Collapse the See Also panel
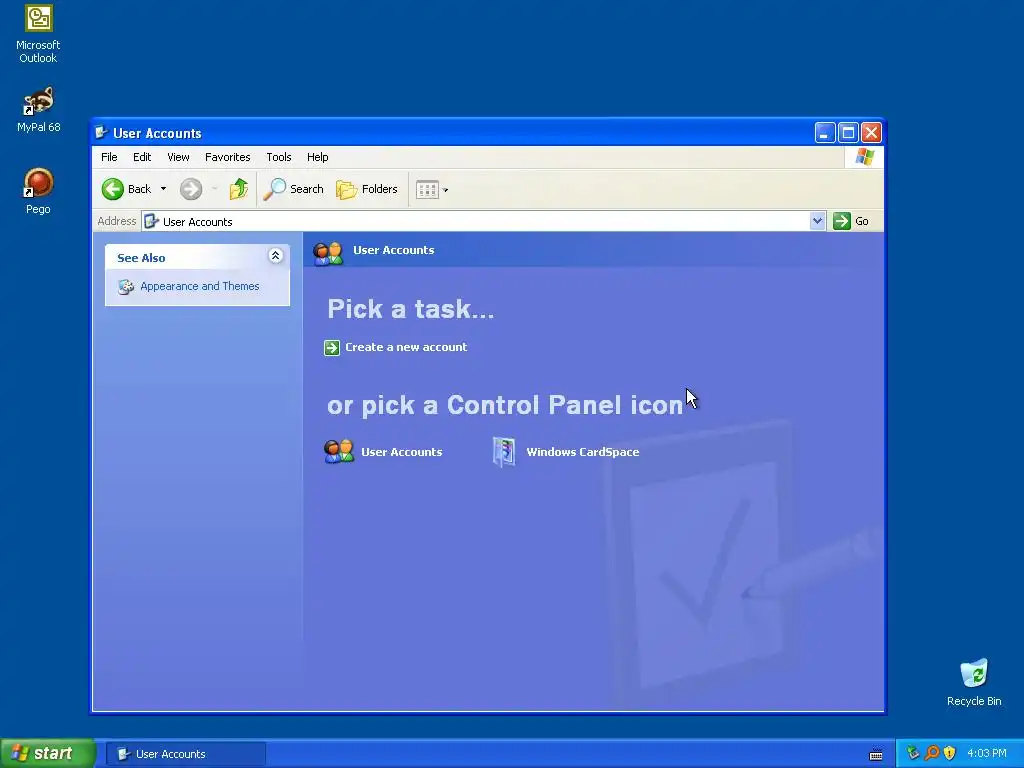The image size is (1024, 768). [276, 256]
